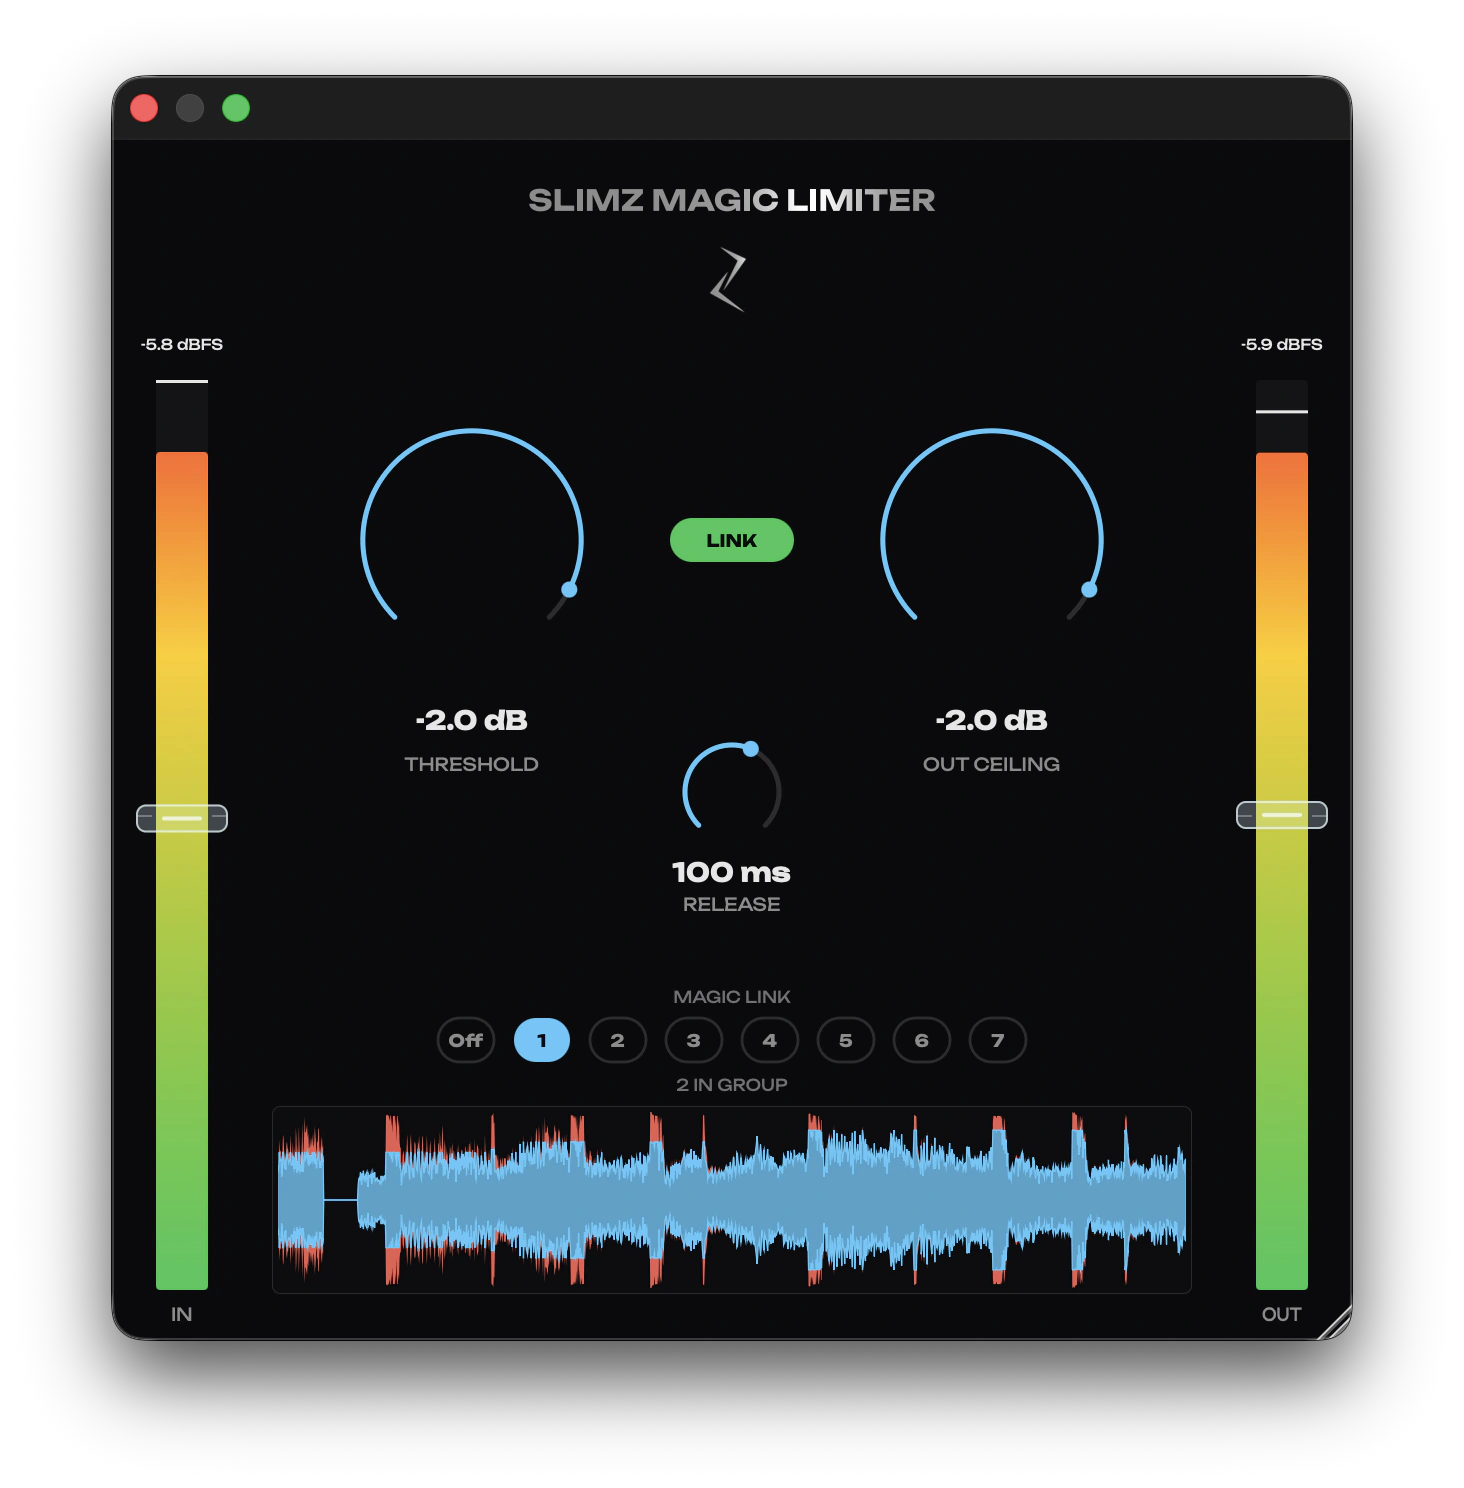This screenshot has width=1464, height=1488.
Task: Turn Magic Link Off
Action: (466, 1040)
